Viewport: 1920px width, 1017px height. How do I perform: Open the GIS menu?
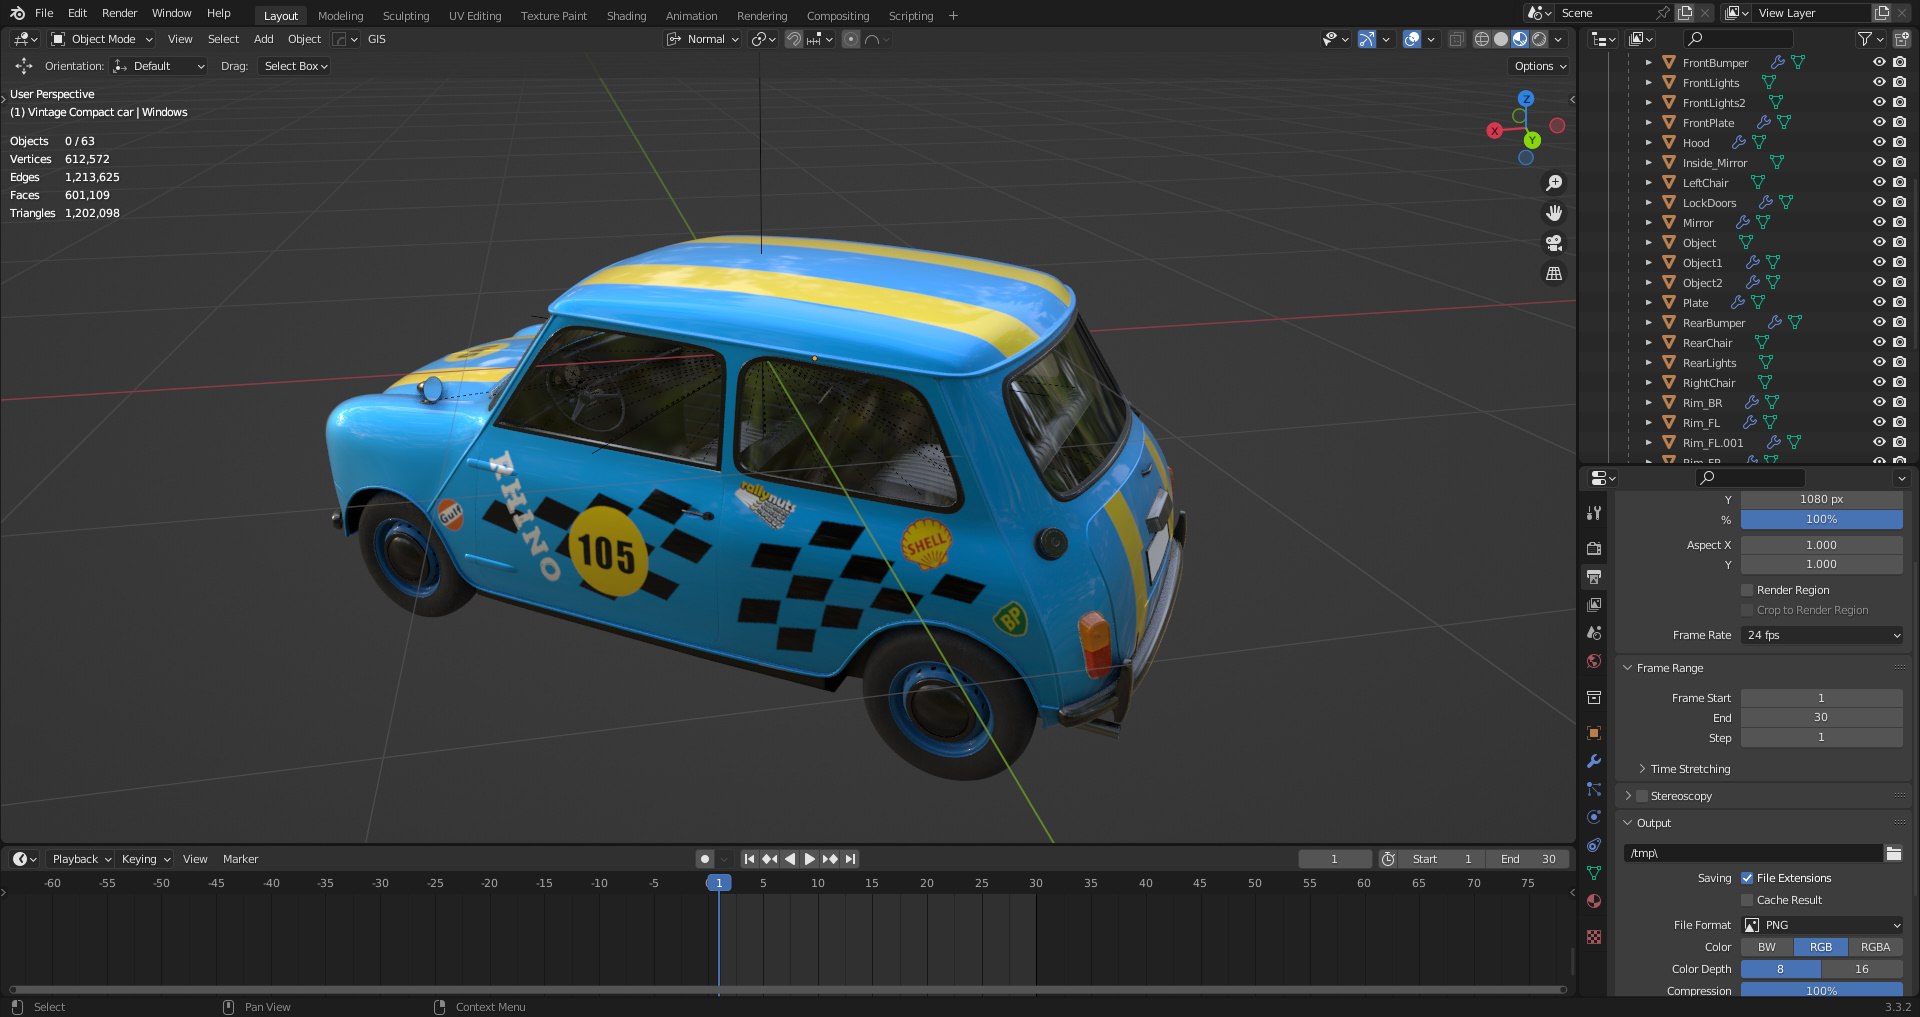click(x=377, y=39)
